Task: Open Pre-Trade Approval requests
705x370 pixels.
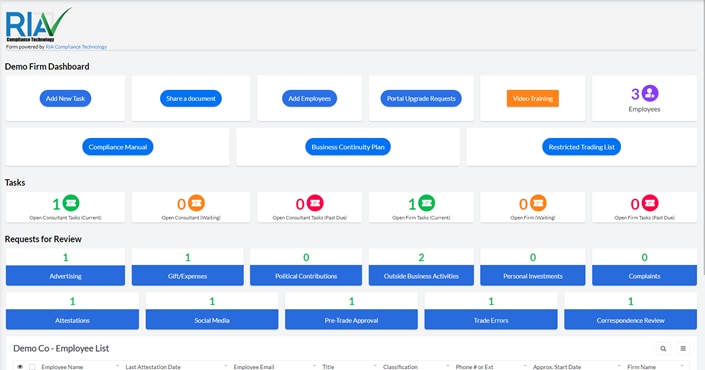Action: click(351, 320)
